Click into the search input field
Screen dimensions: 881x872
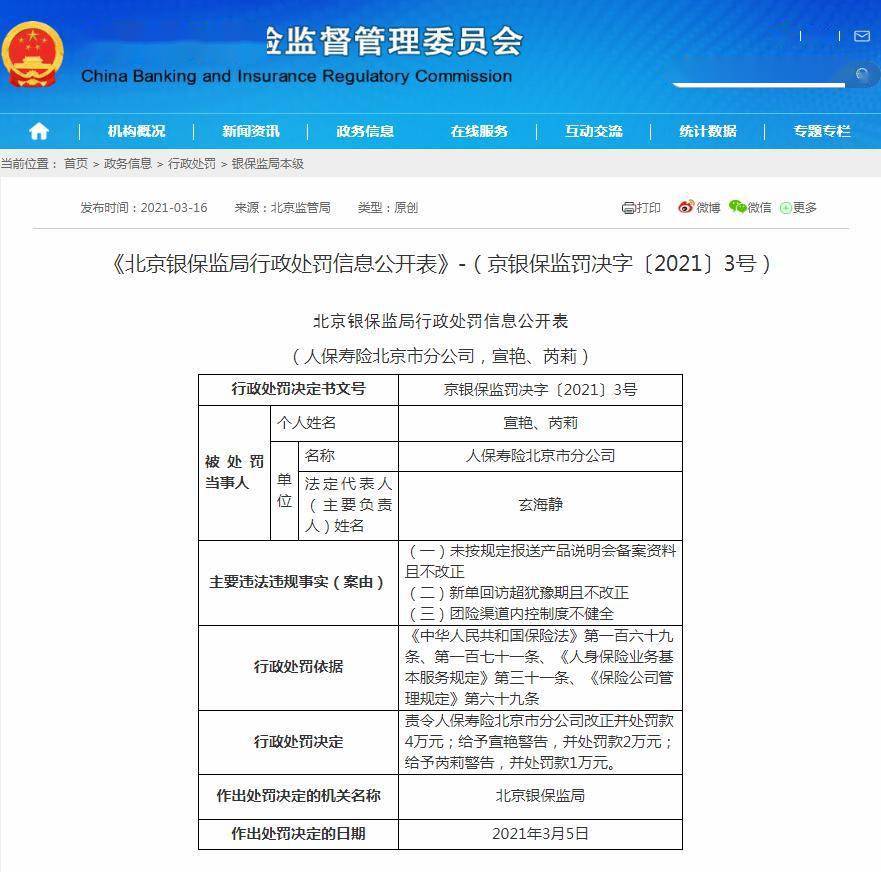click(x=759, y=73)
